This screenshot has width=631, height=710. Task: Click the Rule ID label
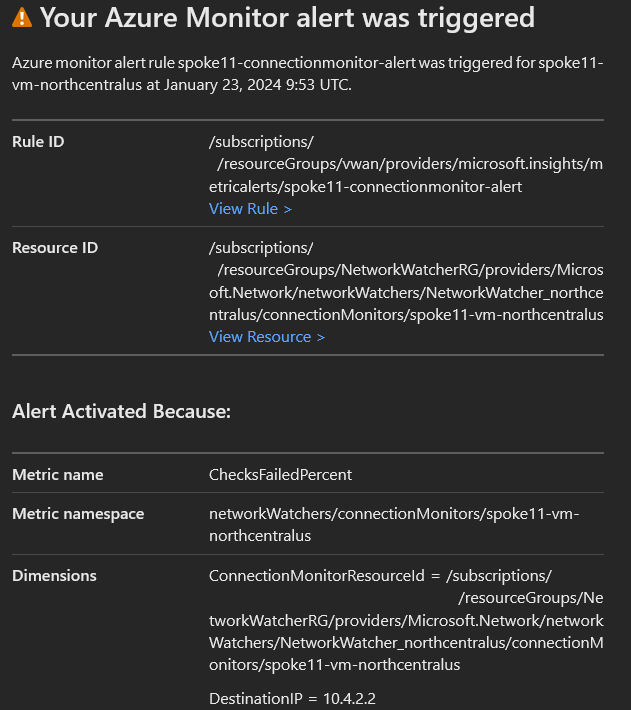[38, 142]
